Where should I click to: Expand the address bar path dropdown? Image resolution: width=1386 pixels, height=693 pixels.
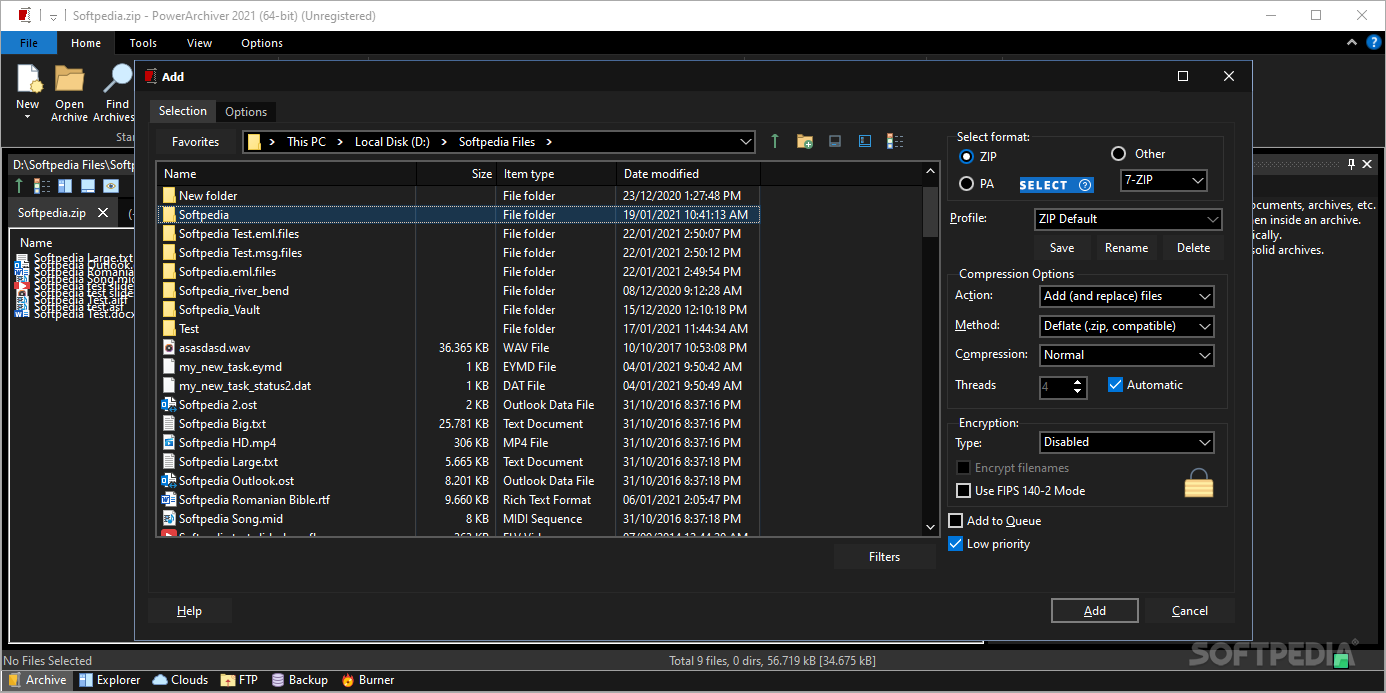(745, 142)
